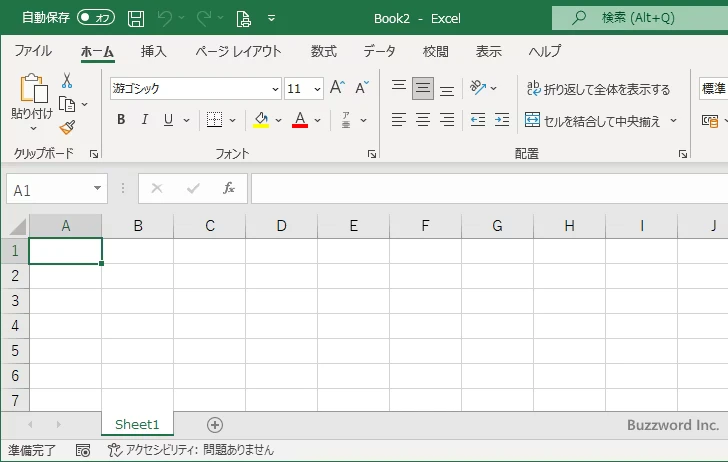Select column D header
Viewport: 728px width, 462px height.
pos(281,226)
